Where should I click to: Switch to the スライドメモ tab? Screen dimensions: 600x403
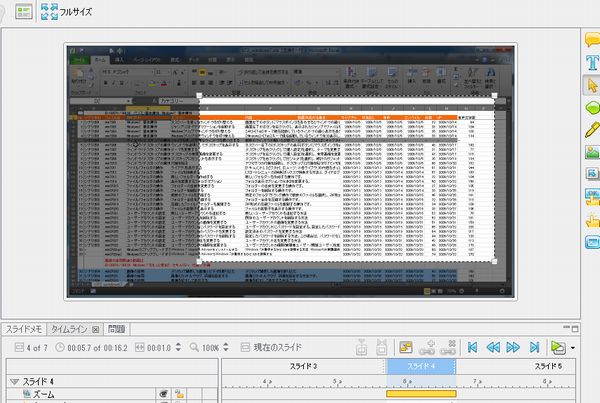[x=23, y=328]
